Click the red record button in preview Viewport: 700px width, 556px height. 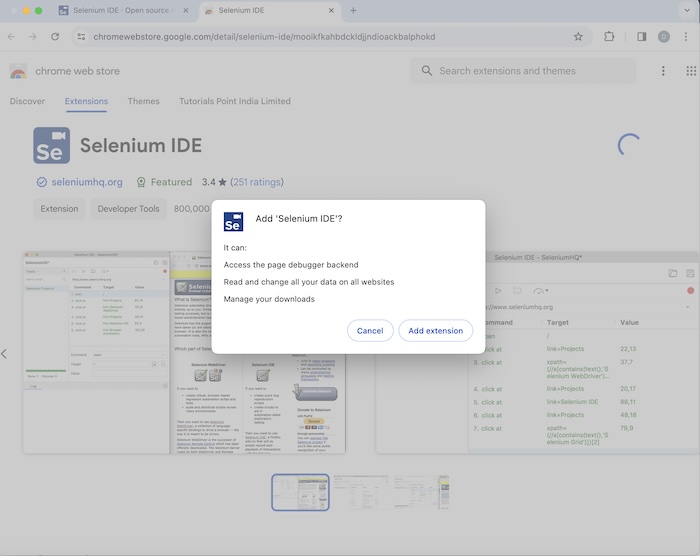(690, 291)
